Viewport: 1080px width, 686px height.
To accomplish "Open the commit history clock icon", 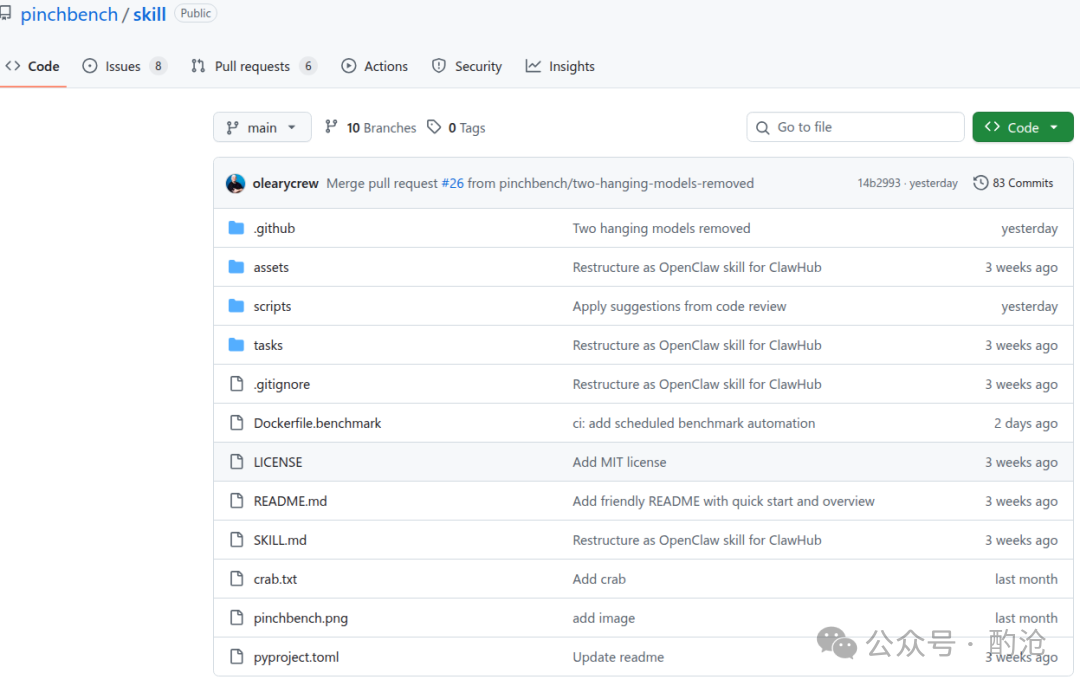I will coord(980,183).
